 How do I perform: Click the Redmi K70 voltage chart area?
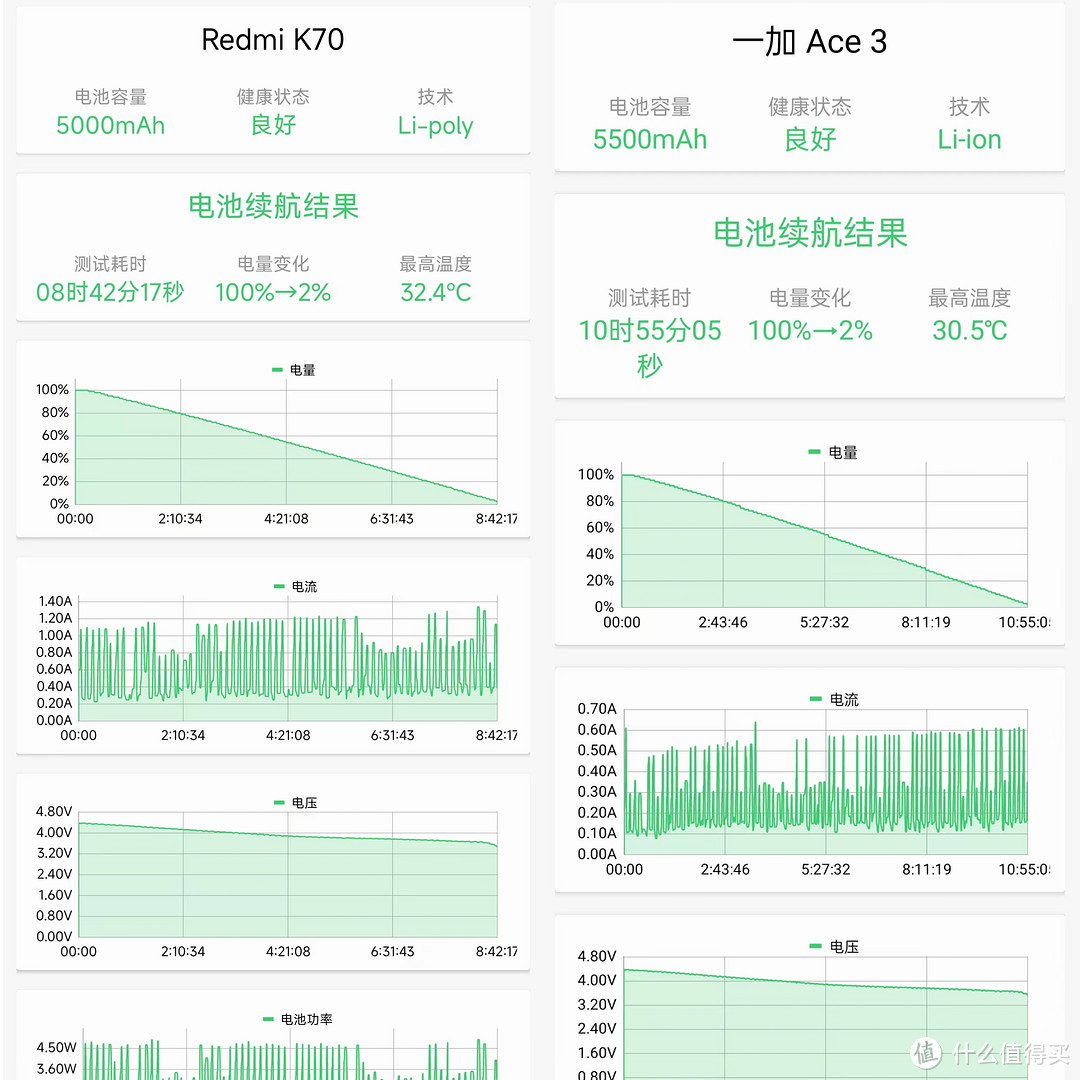[x=288, y=875]
